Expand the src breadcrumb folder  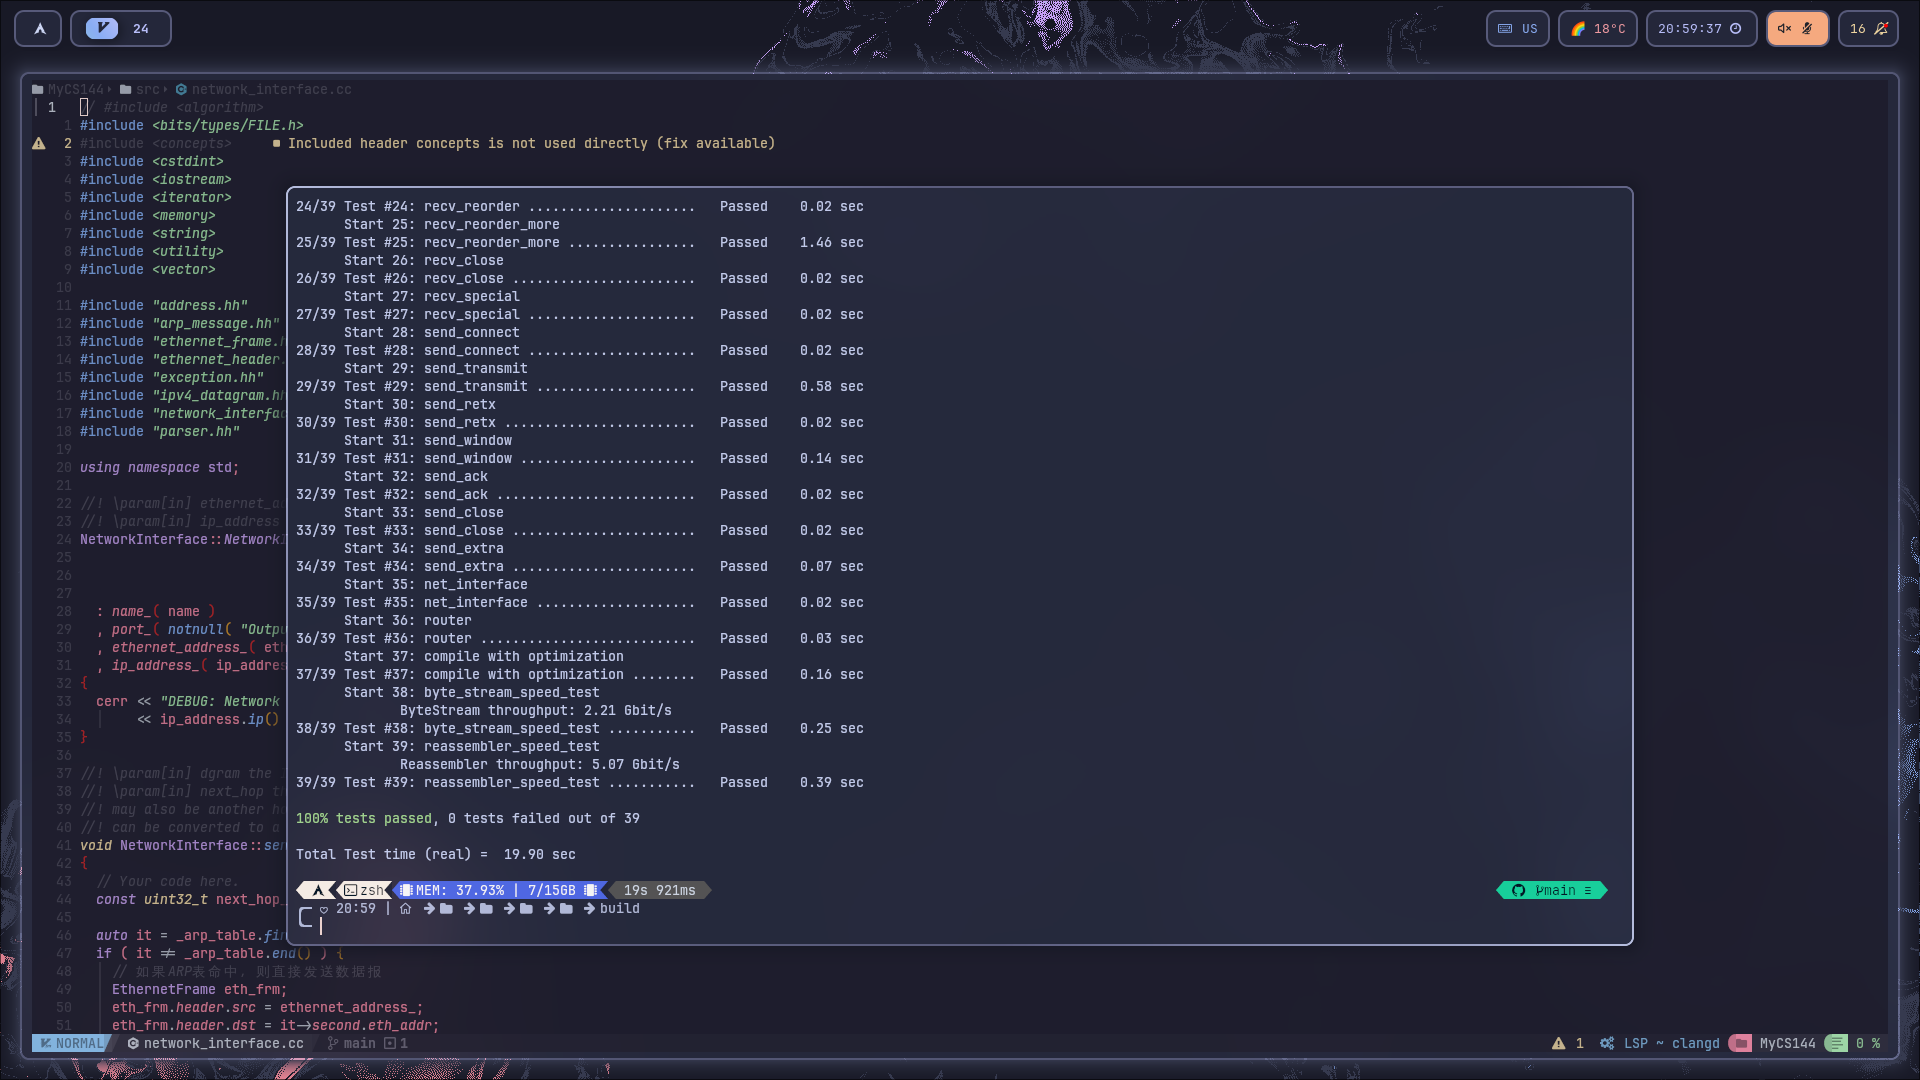(147, 90)
